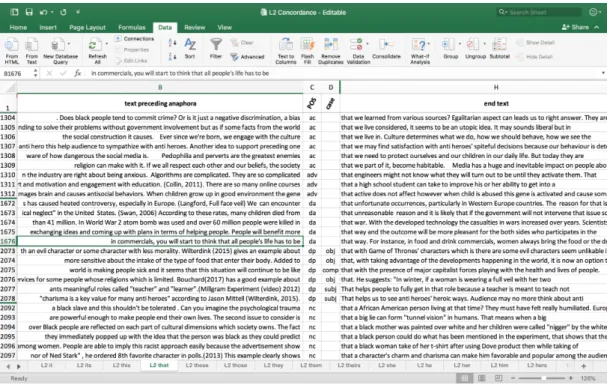Click the Name Box showing B1676
607x391 pixels.
(18, 73)
